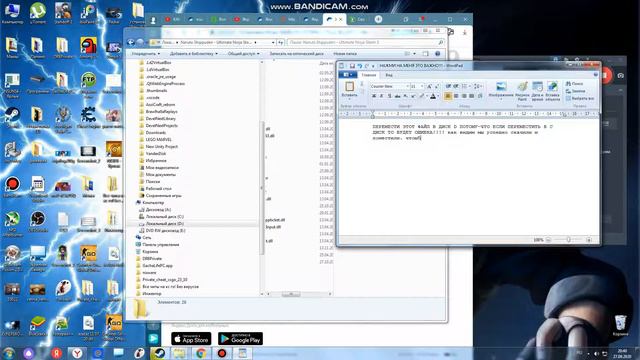Click the Google Play badge in the browser
Screen dimensions: 640x360
[x=240, y=339]
